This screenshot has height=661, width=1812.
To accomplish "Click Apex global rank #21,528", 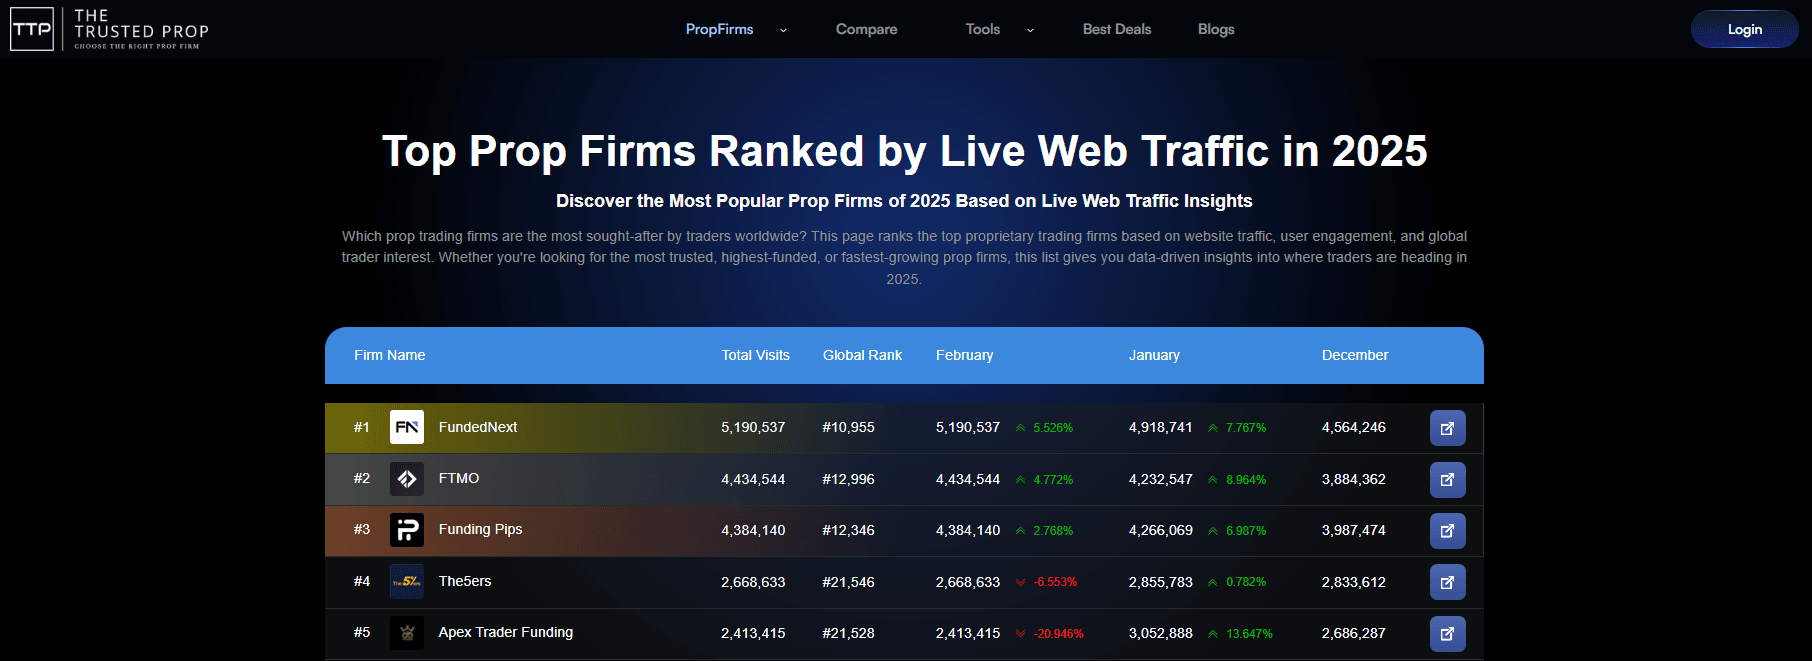I will pyautogui.click(x=848, y=633).
